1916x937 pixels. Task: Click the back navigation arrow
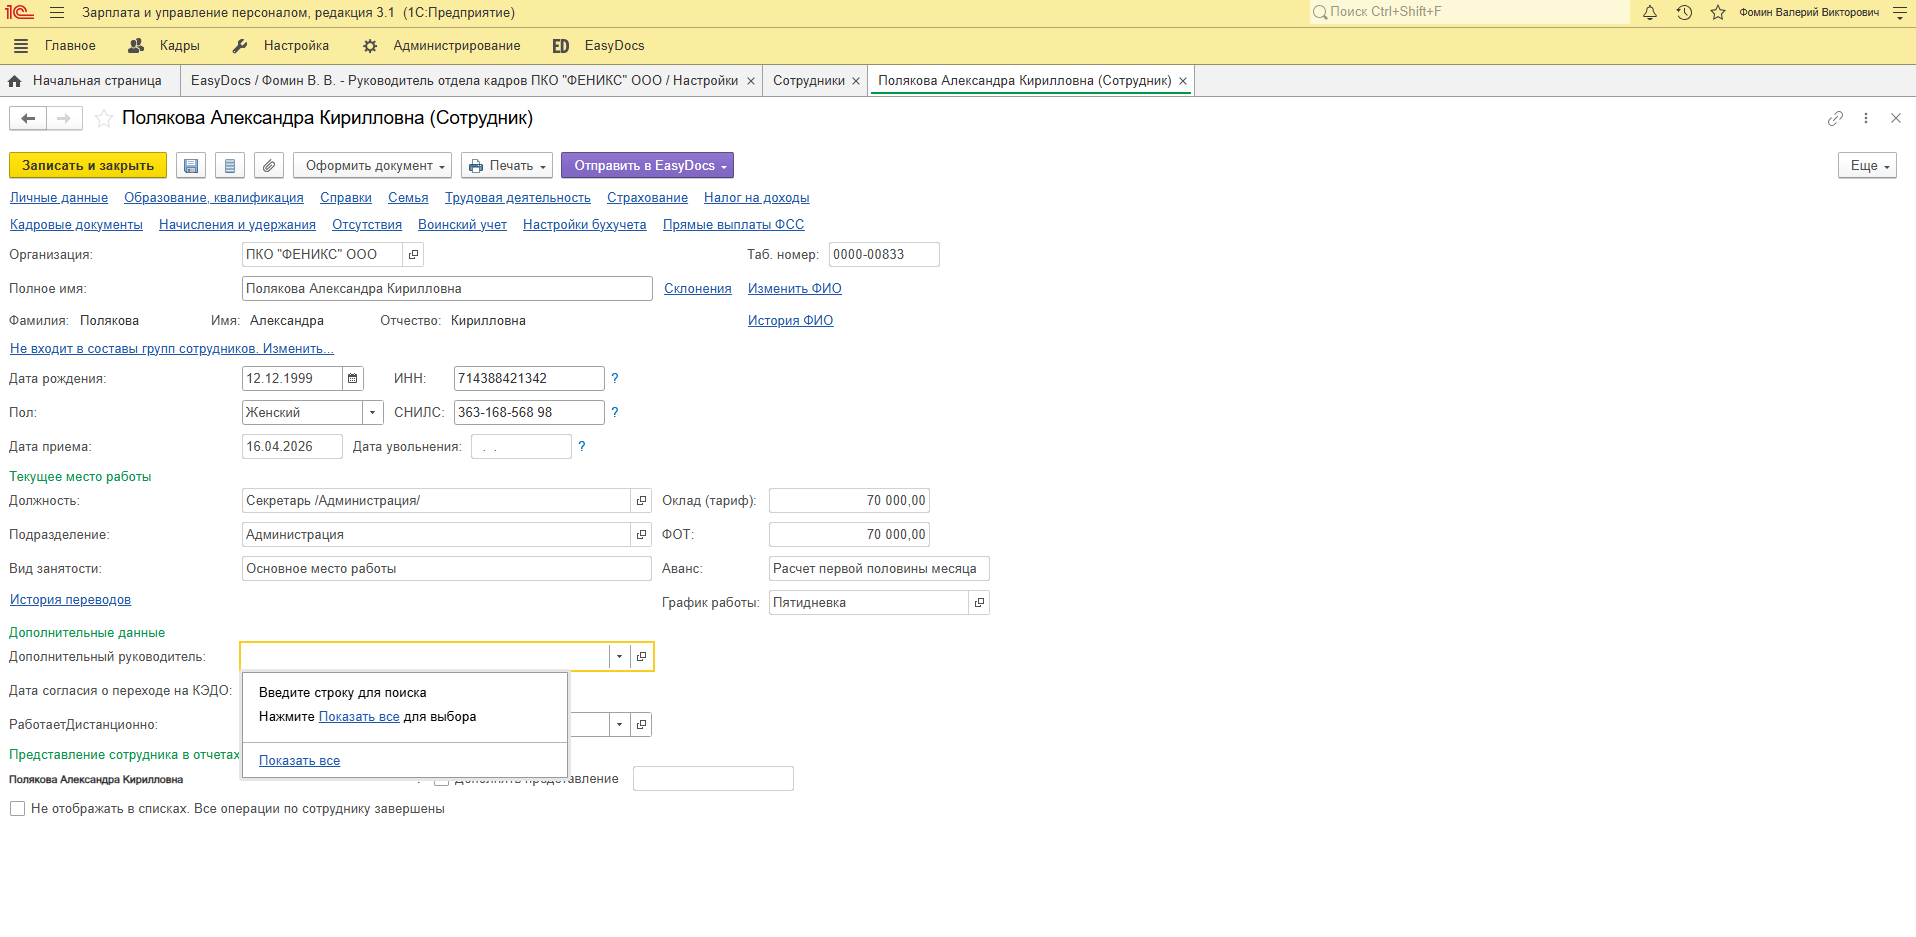coord(28,119)
